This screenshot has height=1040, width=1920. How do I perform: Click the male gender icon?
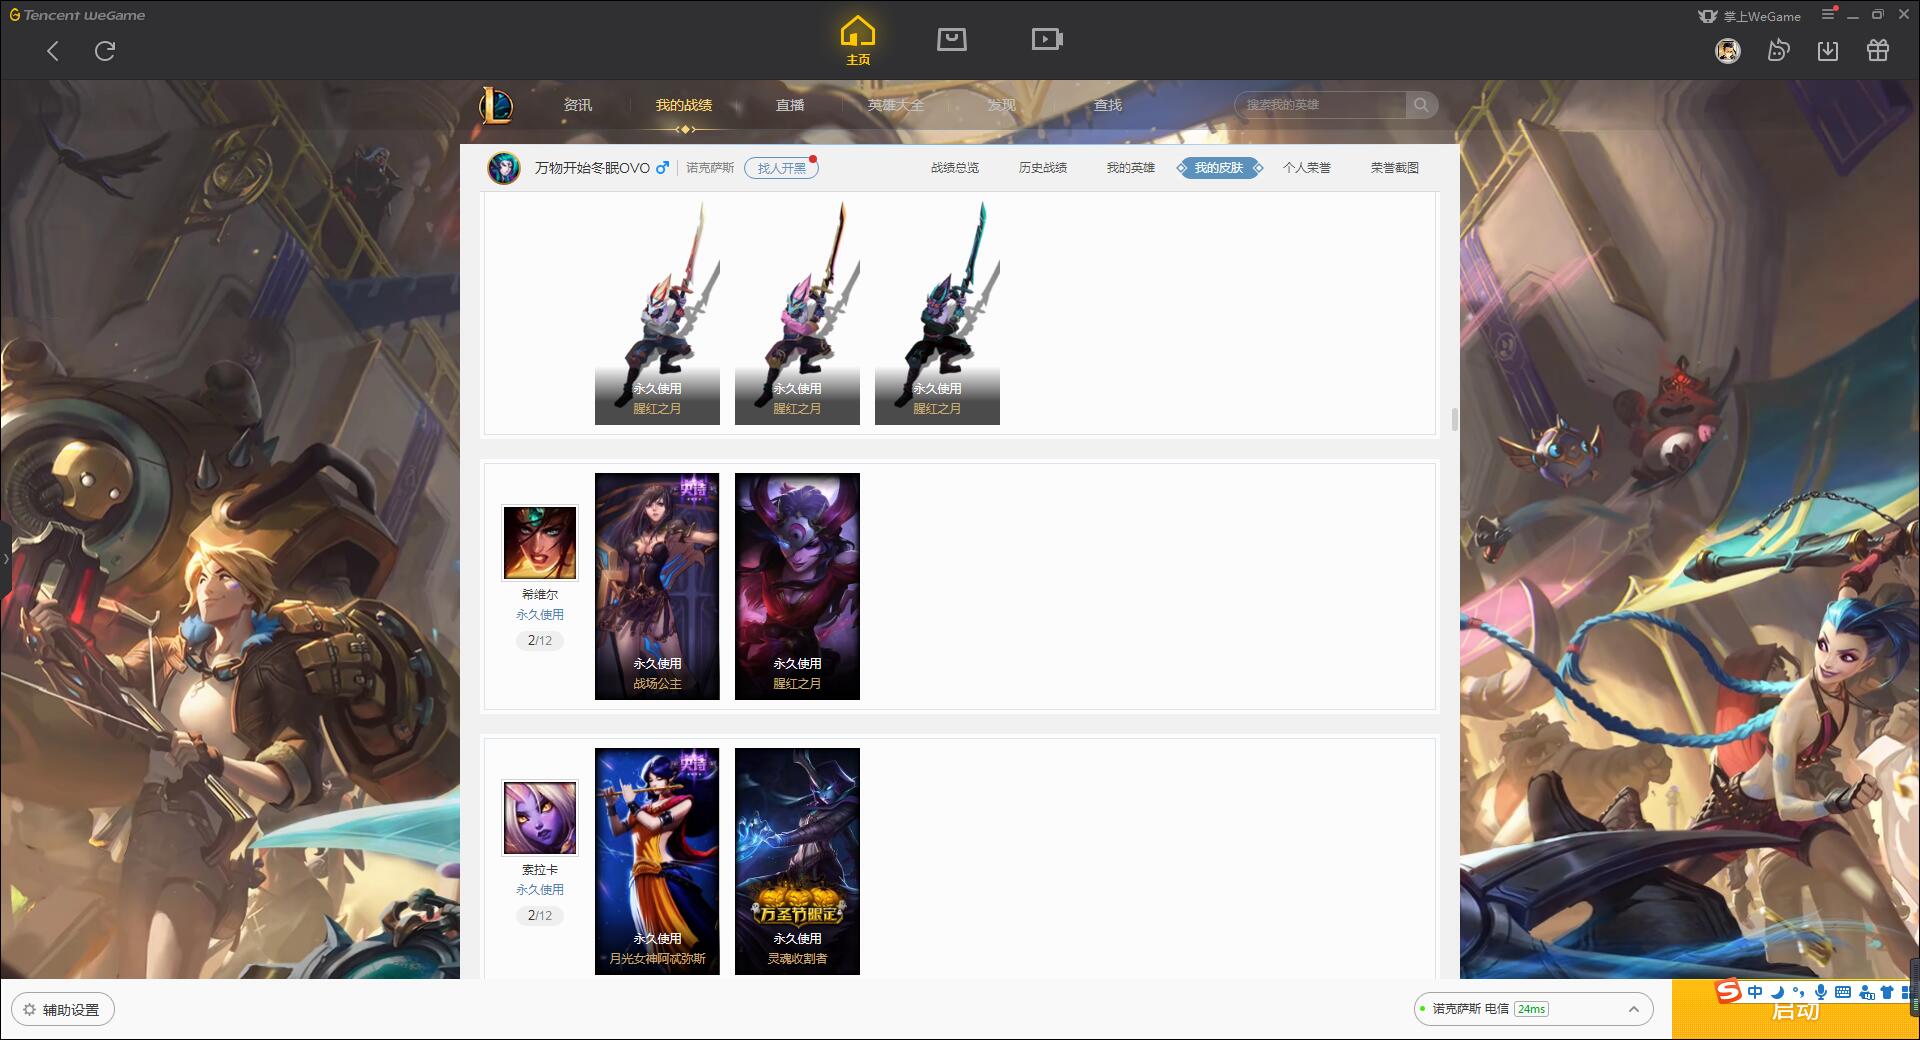pos(662,168)
